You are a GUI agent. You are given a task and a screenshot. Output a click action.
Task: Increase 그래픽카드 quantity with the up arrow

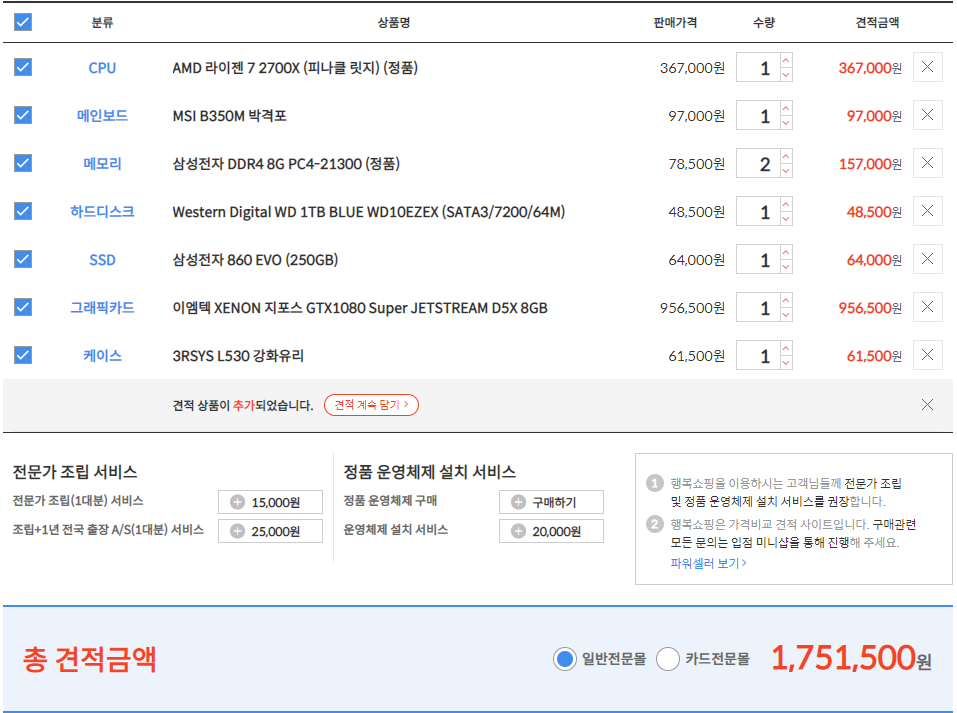[786, 300]
